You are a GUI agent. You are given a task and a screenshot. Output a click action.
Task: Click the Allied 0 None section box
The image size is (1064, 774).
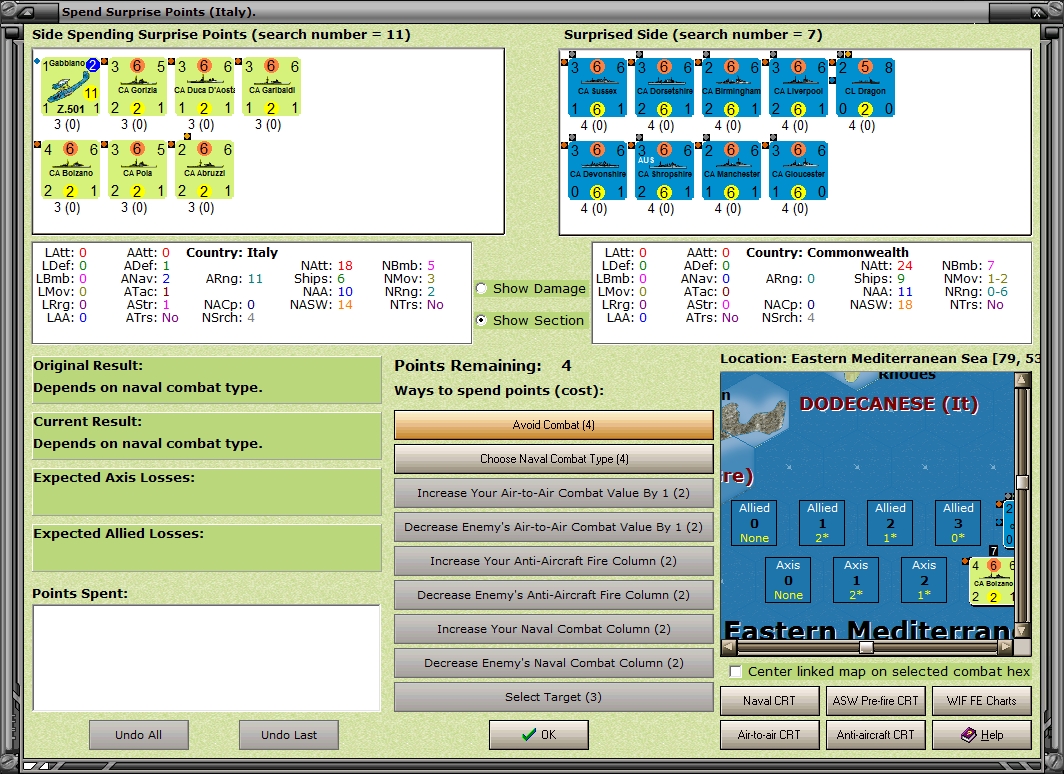tap(755, 522)
